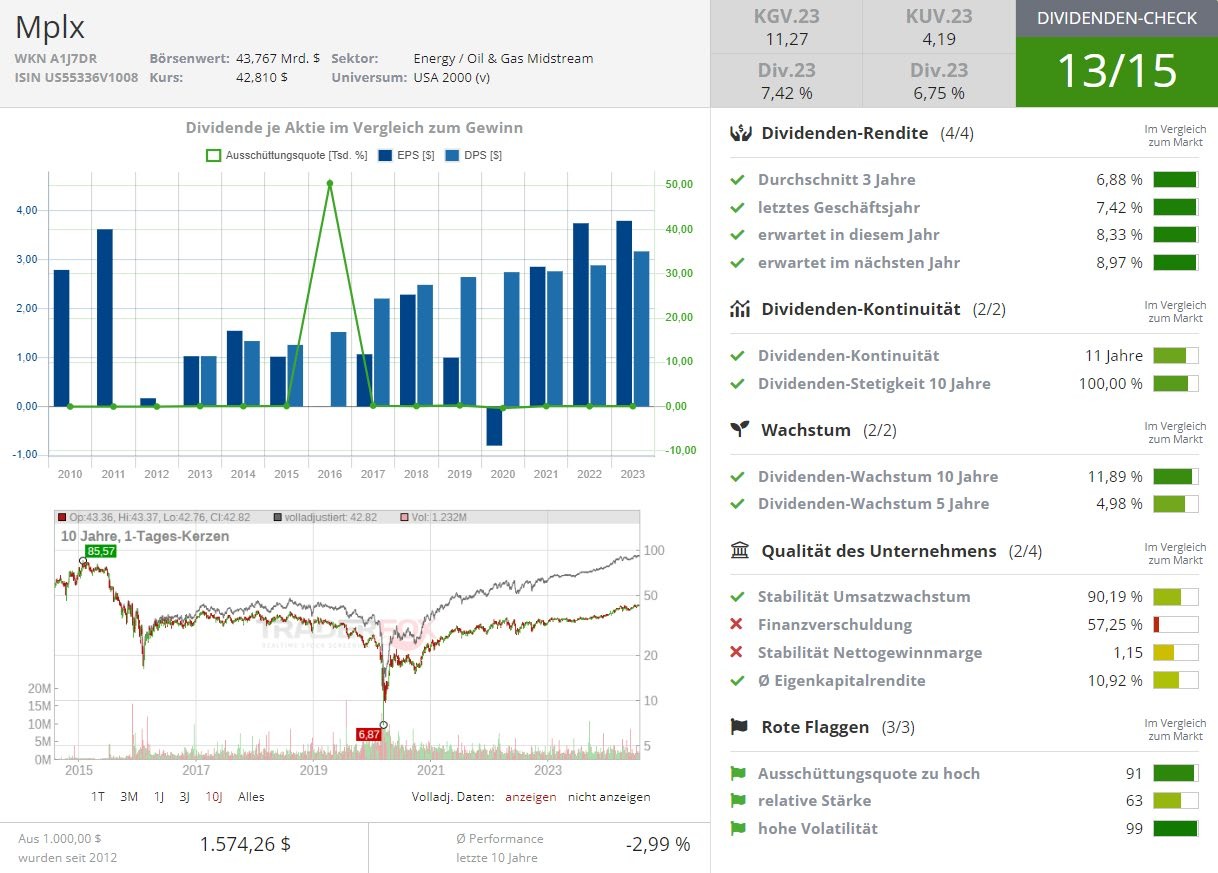This screenshot has height=873, width=1218.
Task: Click the red square before Op:43.36 in chart header
Action: click(62, 517)
